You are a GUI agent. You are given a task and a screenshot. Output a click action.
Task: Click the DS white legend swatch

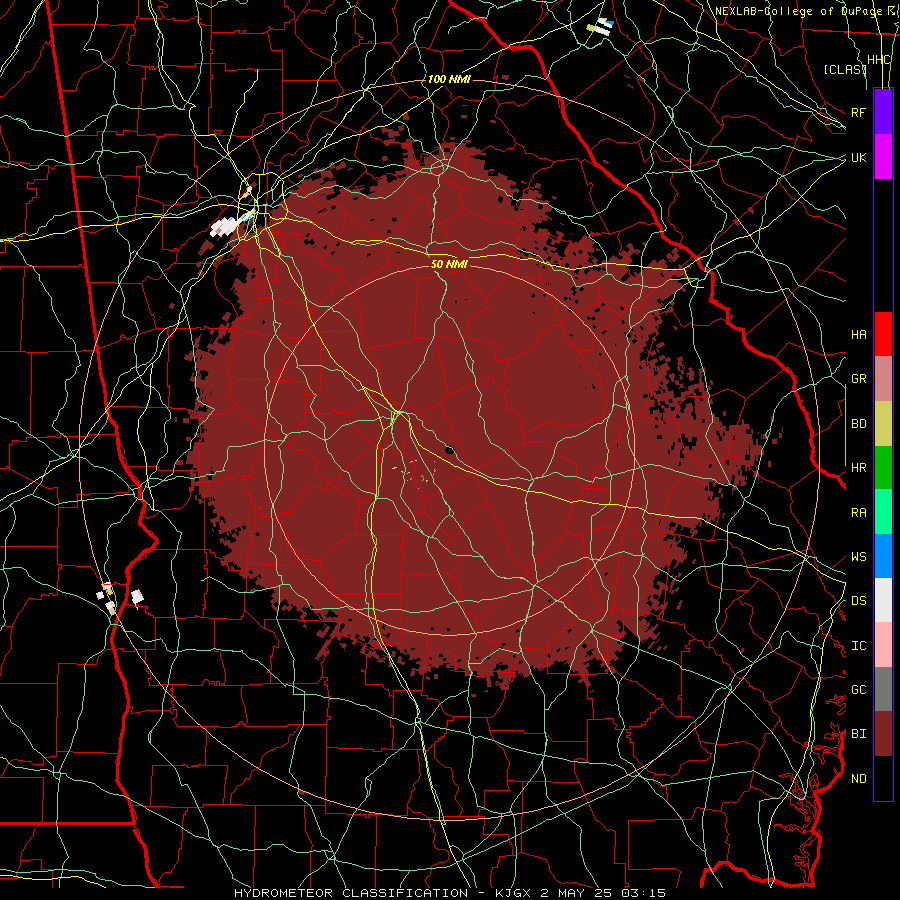(883, 600)
